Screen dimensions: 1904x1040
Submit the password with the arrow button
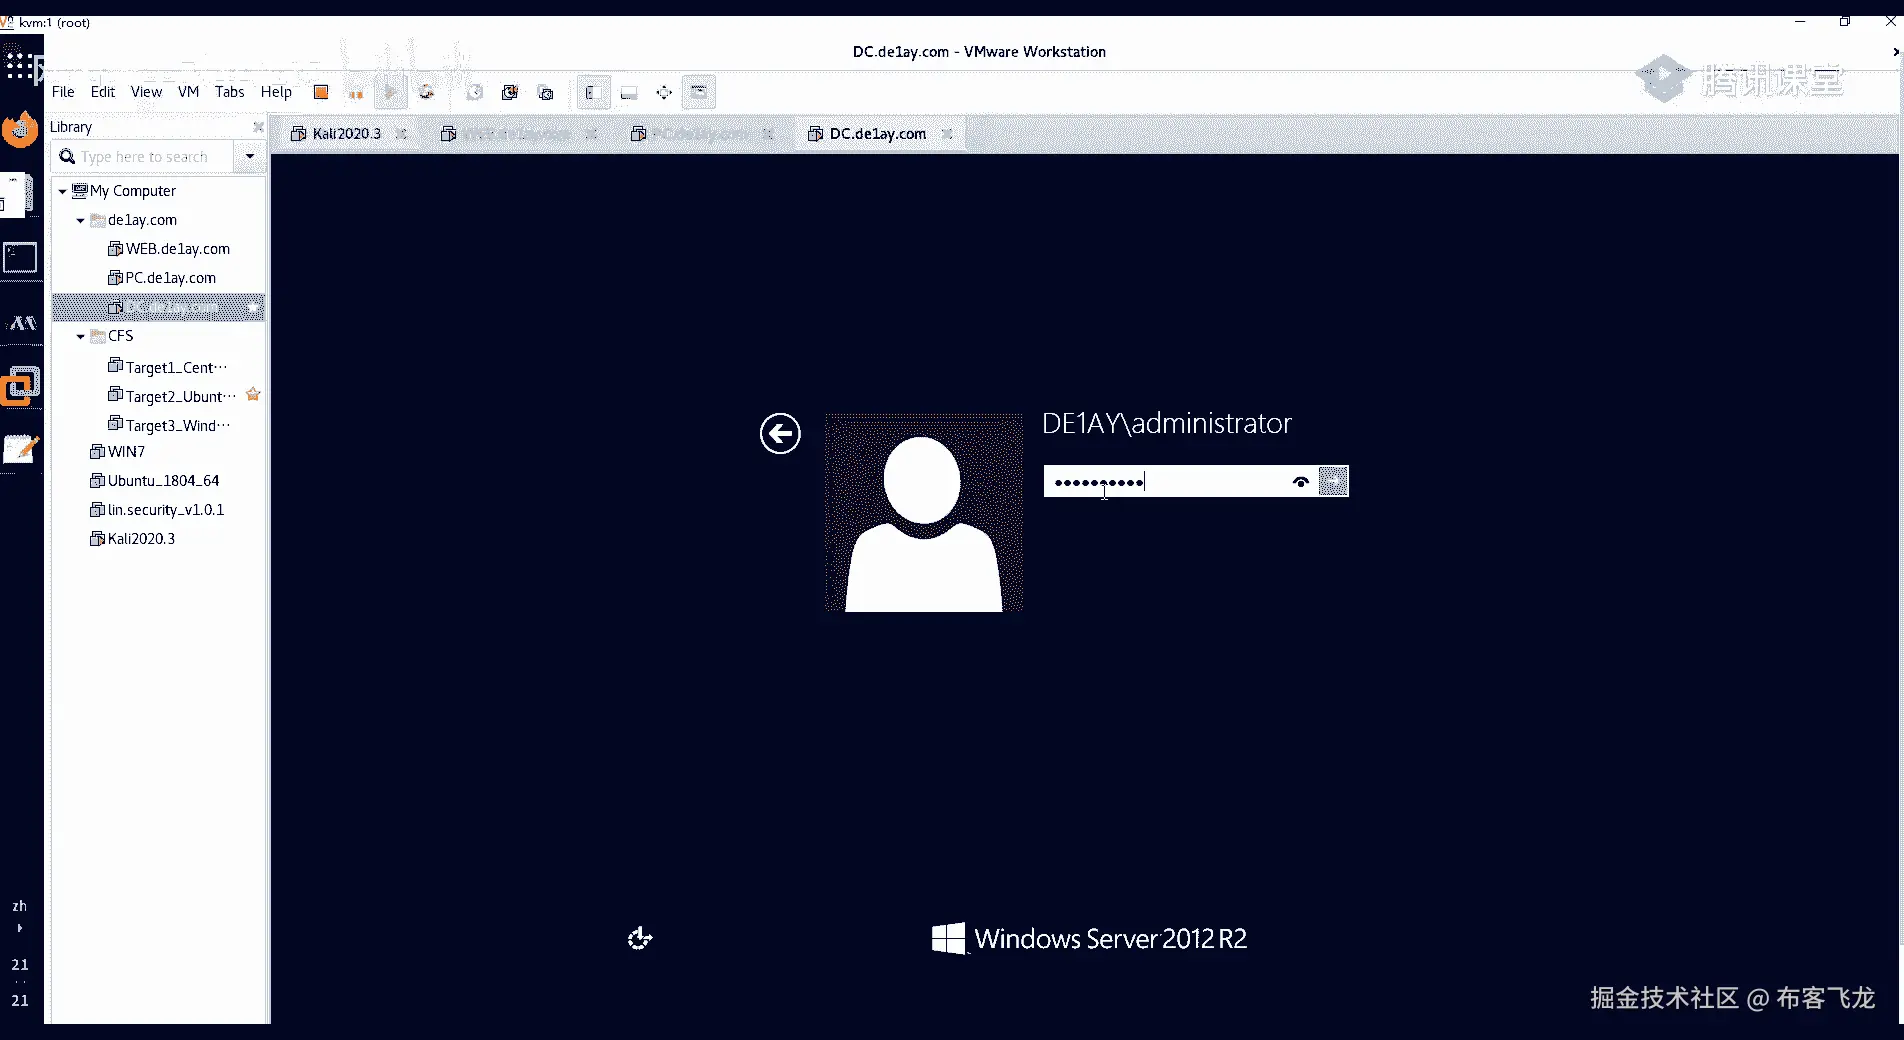click(x=1333, y=482)
